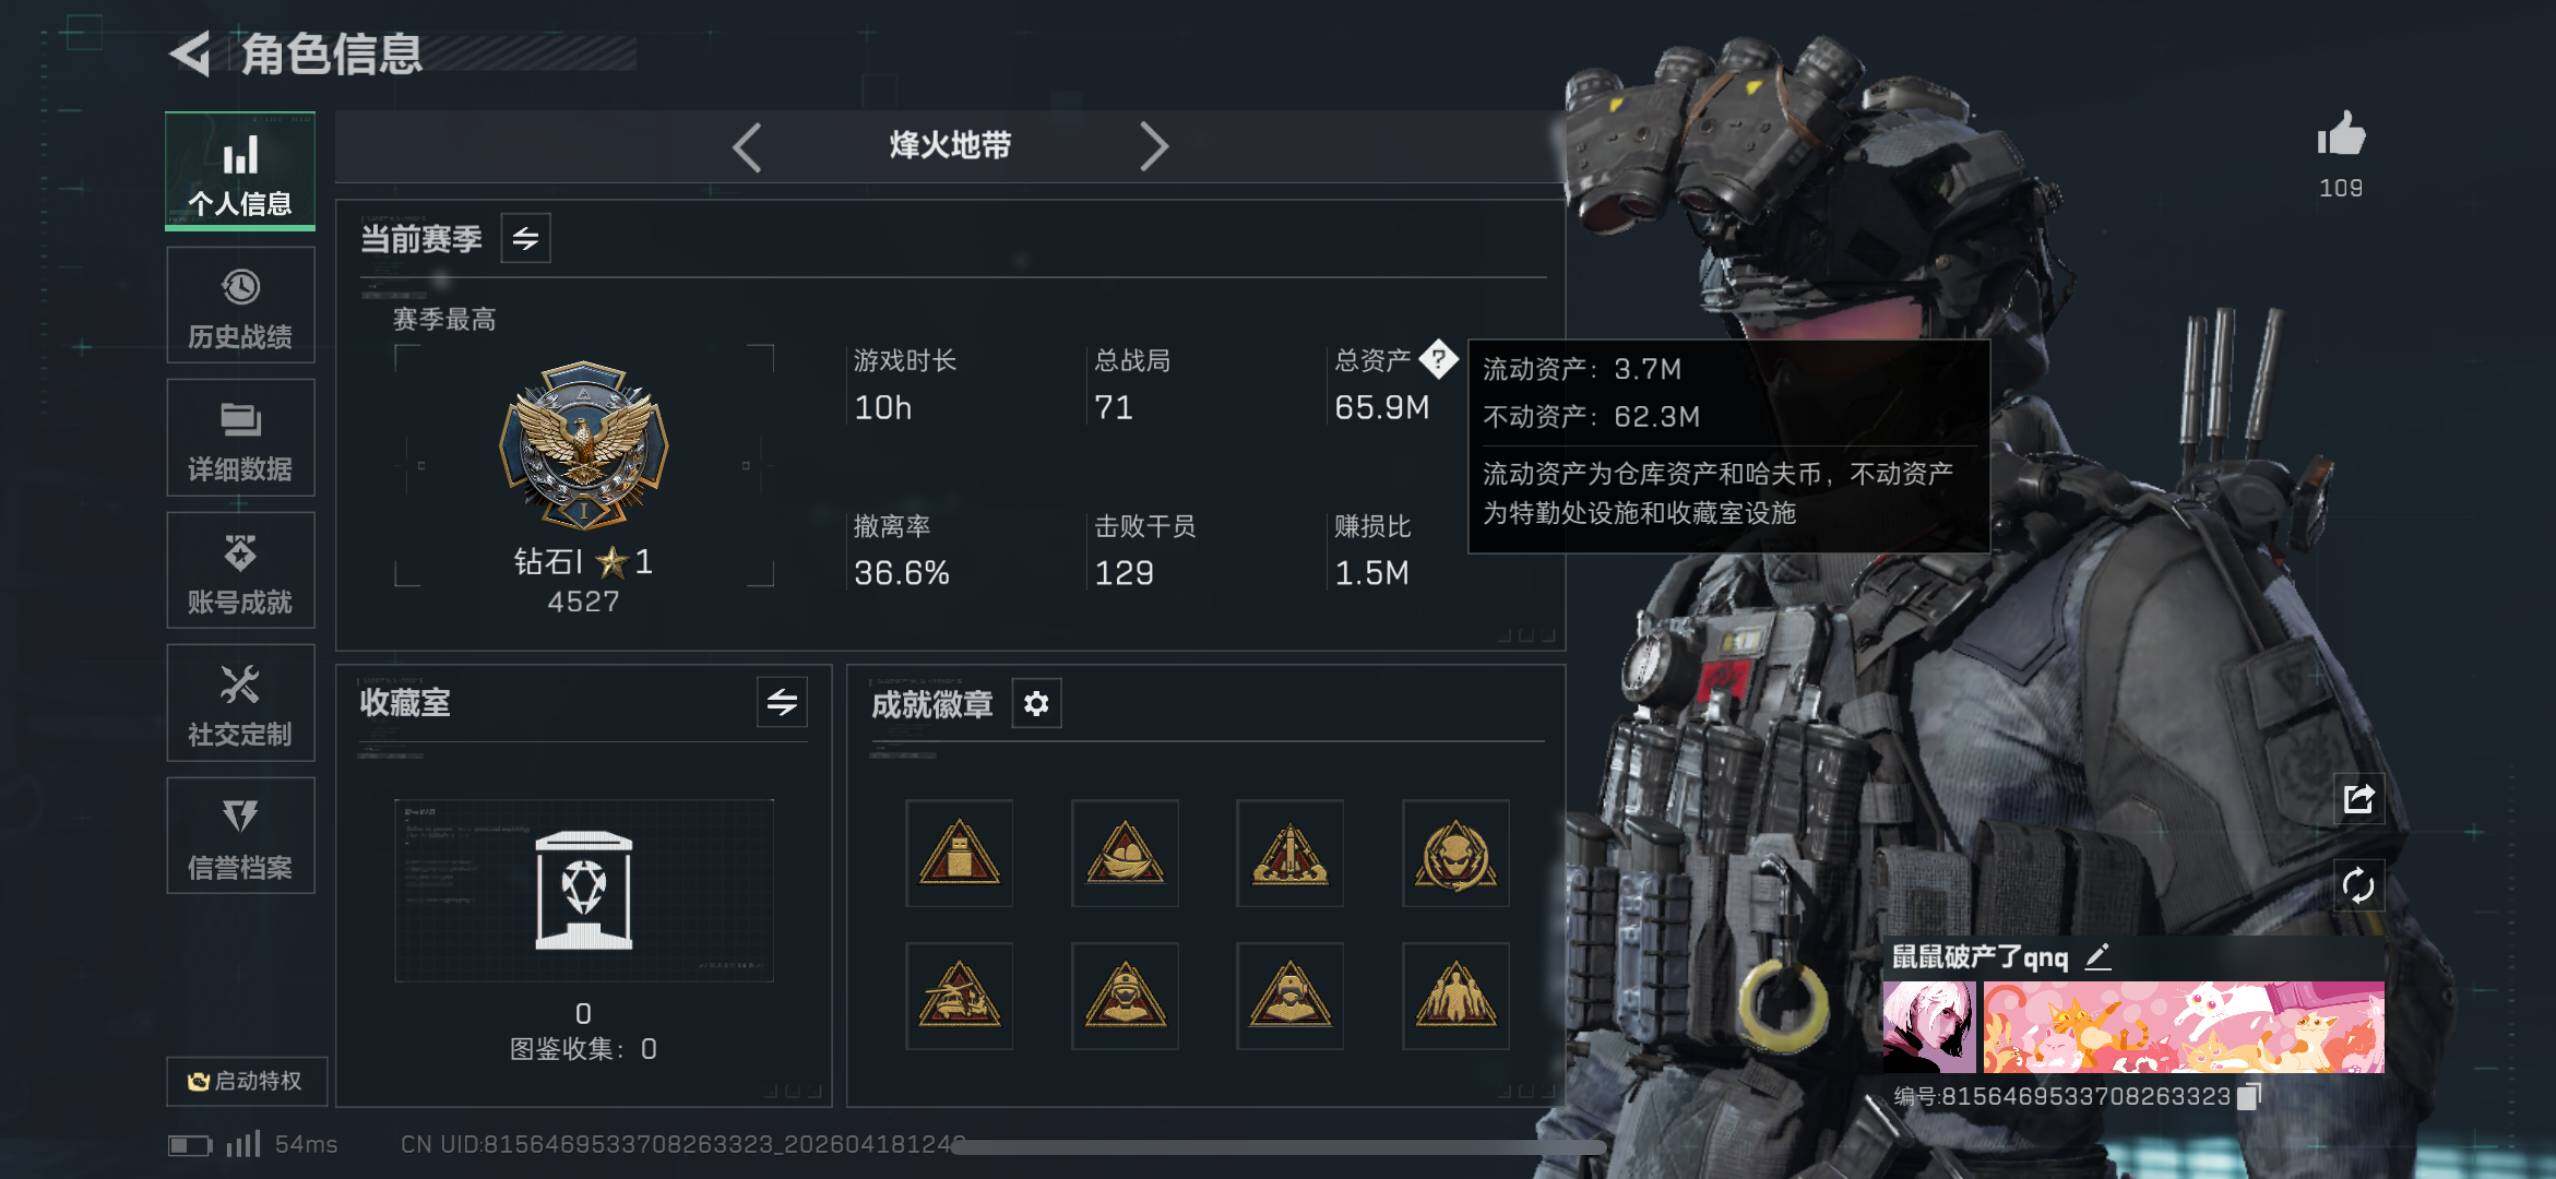Edit nickname with the pencil icon

pos(2098,957)
